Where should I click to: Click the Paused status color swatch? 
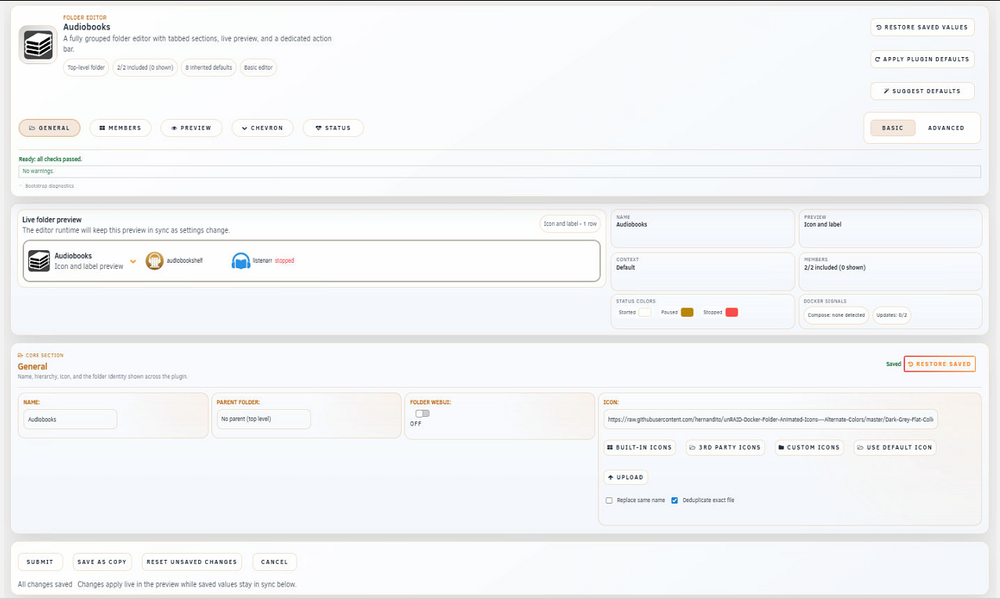point(687,312)
